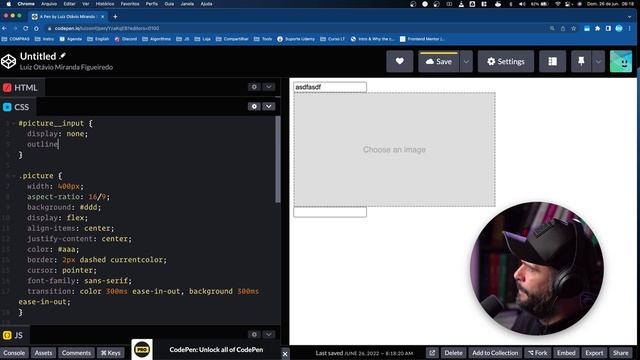Click the input field containing asdfasdf
The height and width of the screenshot is (360, 640).
click(330, 87)
